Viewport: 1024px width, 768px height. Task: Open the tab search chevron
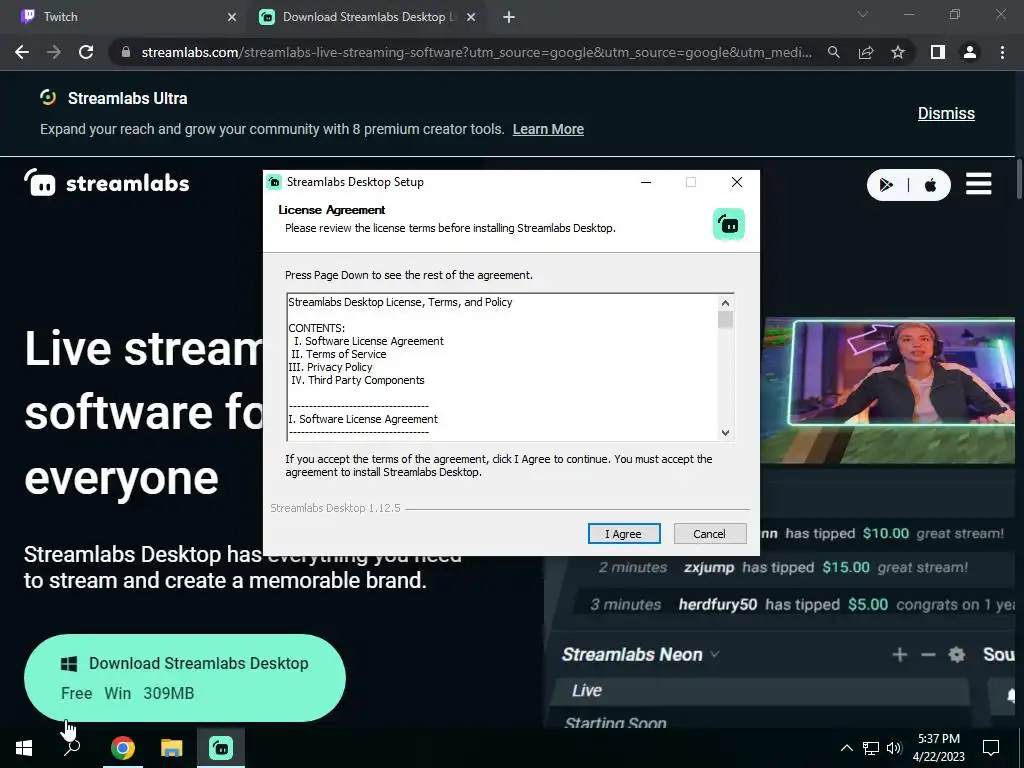(x=863, y=14)
